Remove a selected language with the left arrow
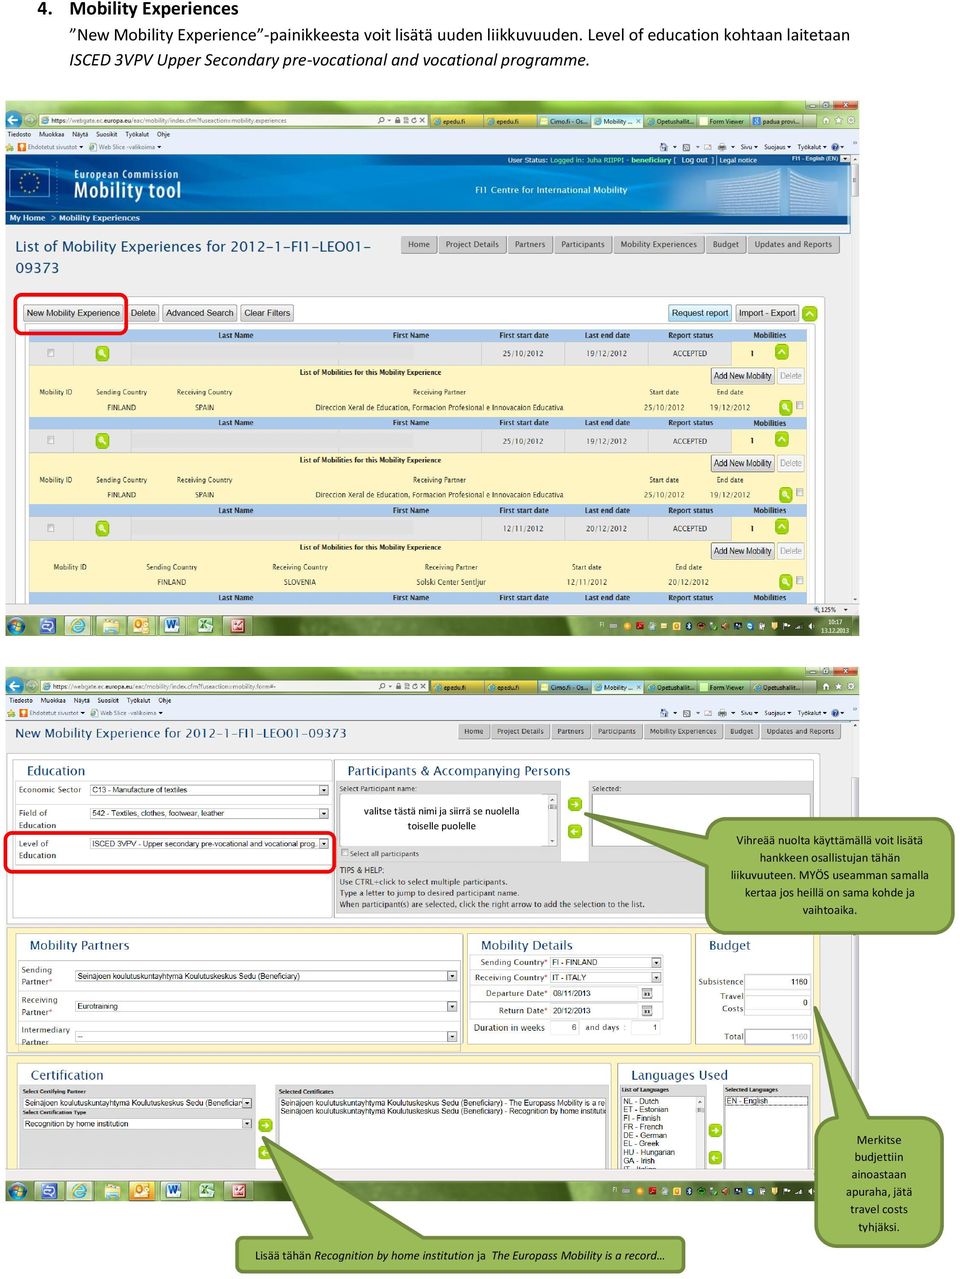Viewport: 960px width, 1279px height. click(x=715, y=1158)
